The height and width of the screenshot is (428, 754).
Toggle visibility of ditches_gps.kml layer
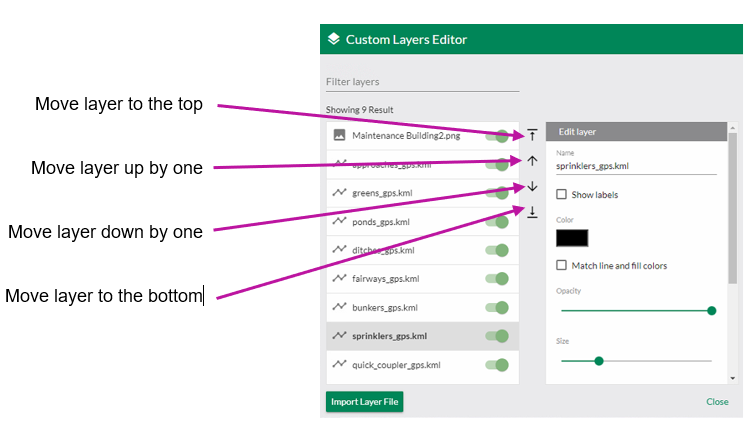[x=497, y=250]
